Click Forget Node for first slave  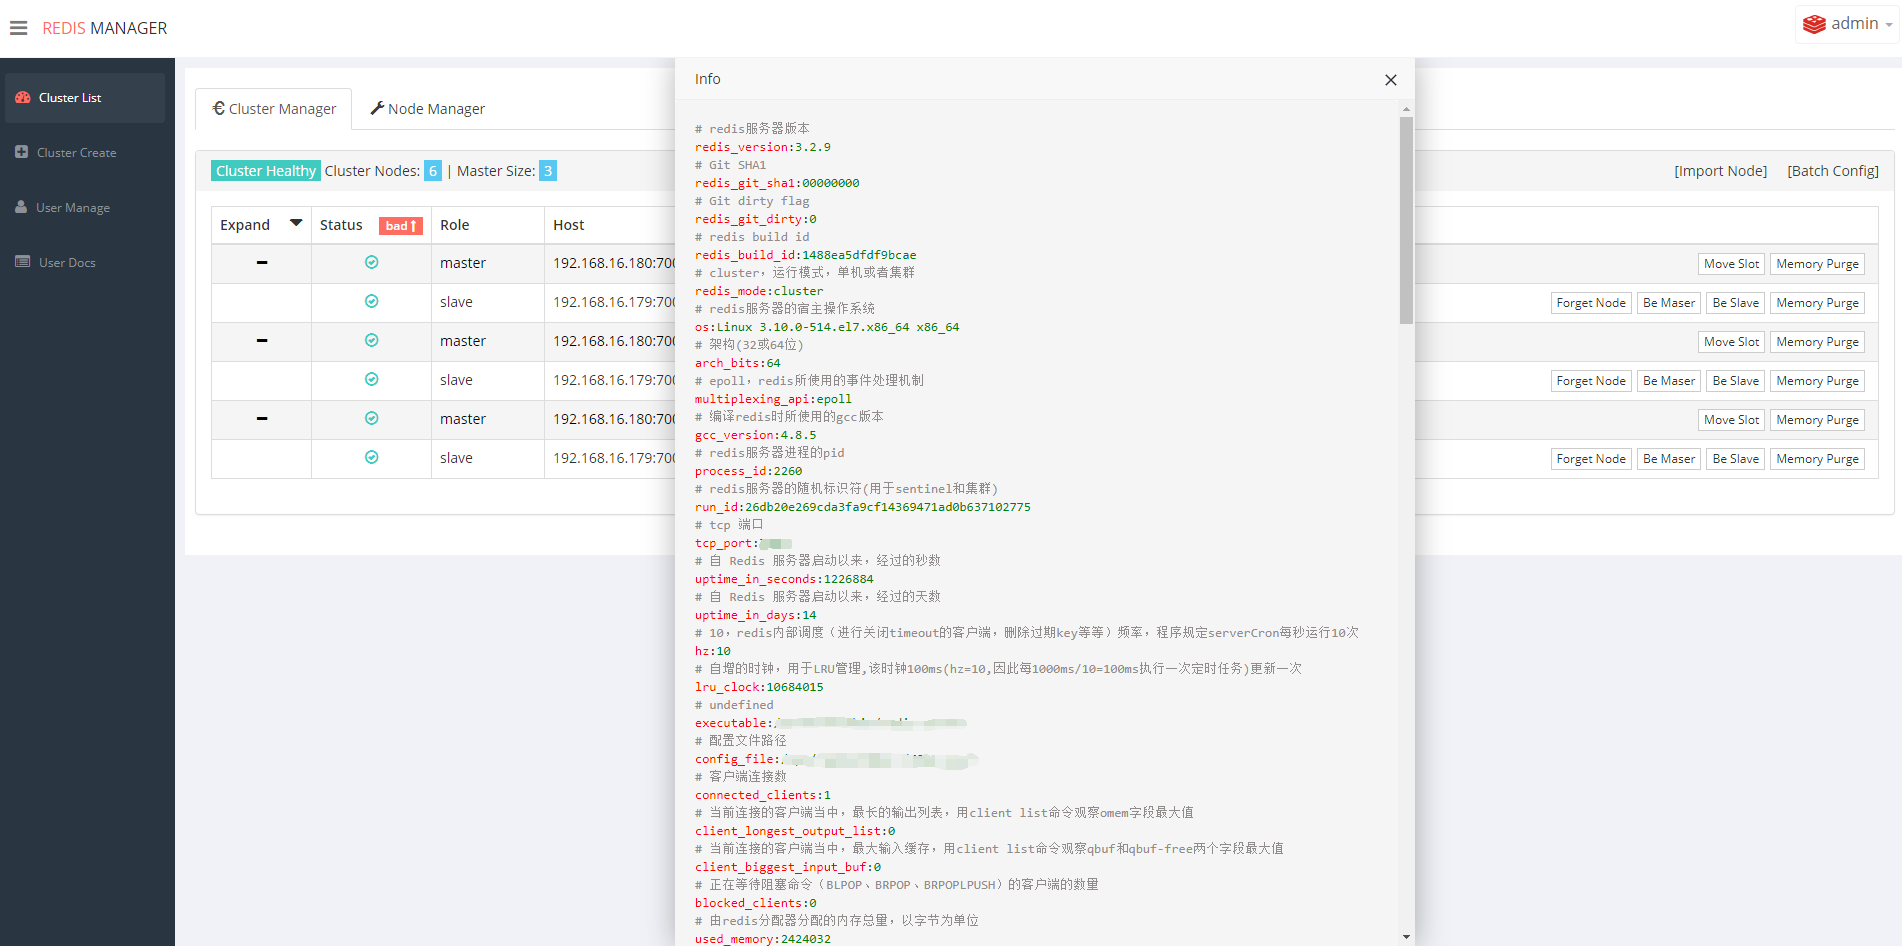(x=1591, y=303)
